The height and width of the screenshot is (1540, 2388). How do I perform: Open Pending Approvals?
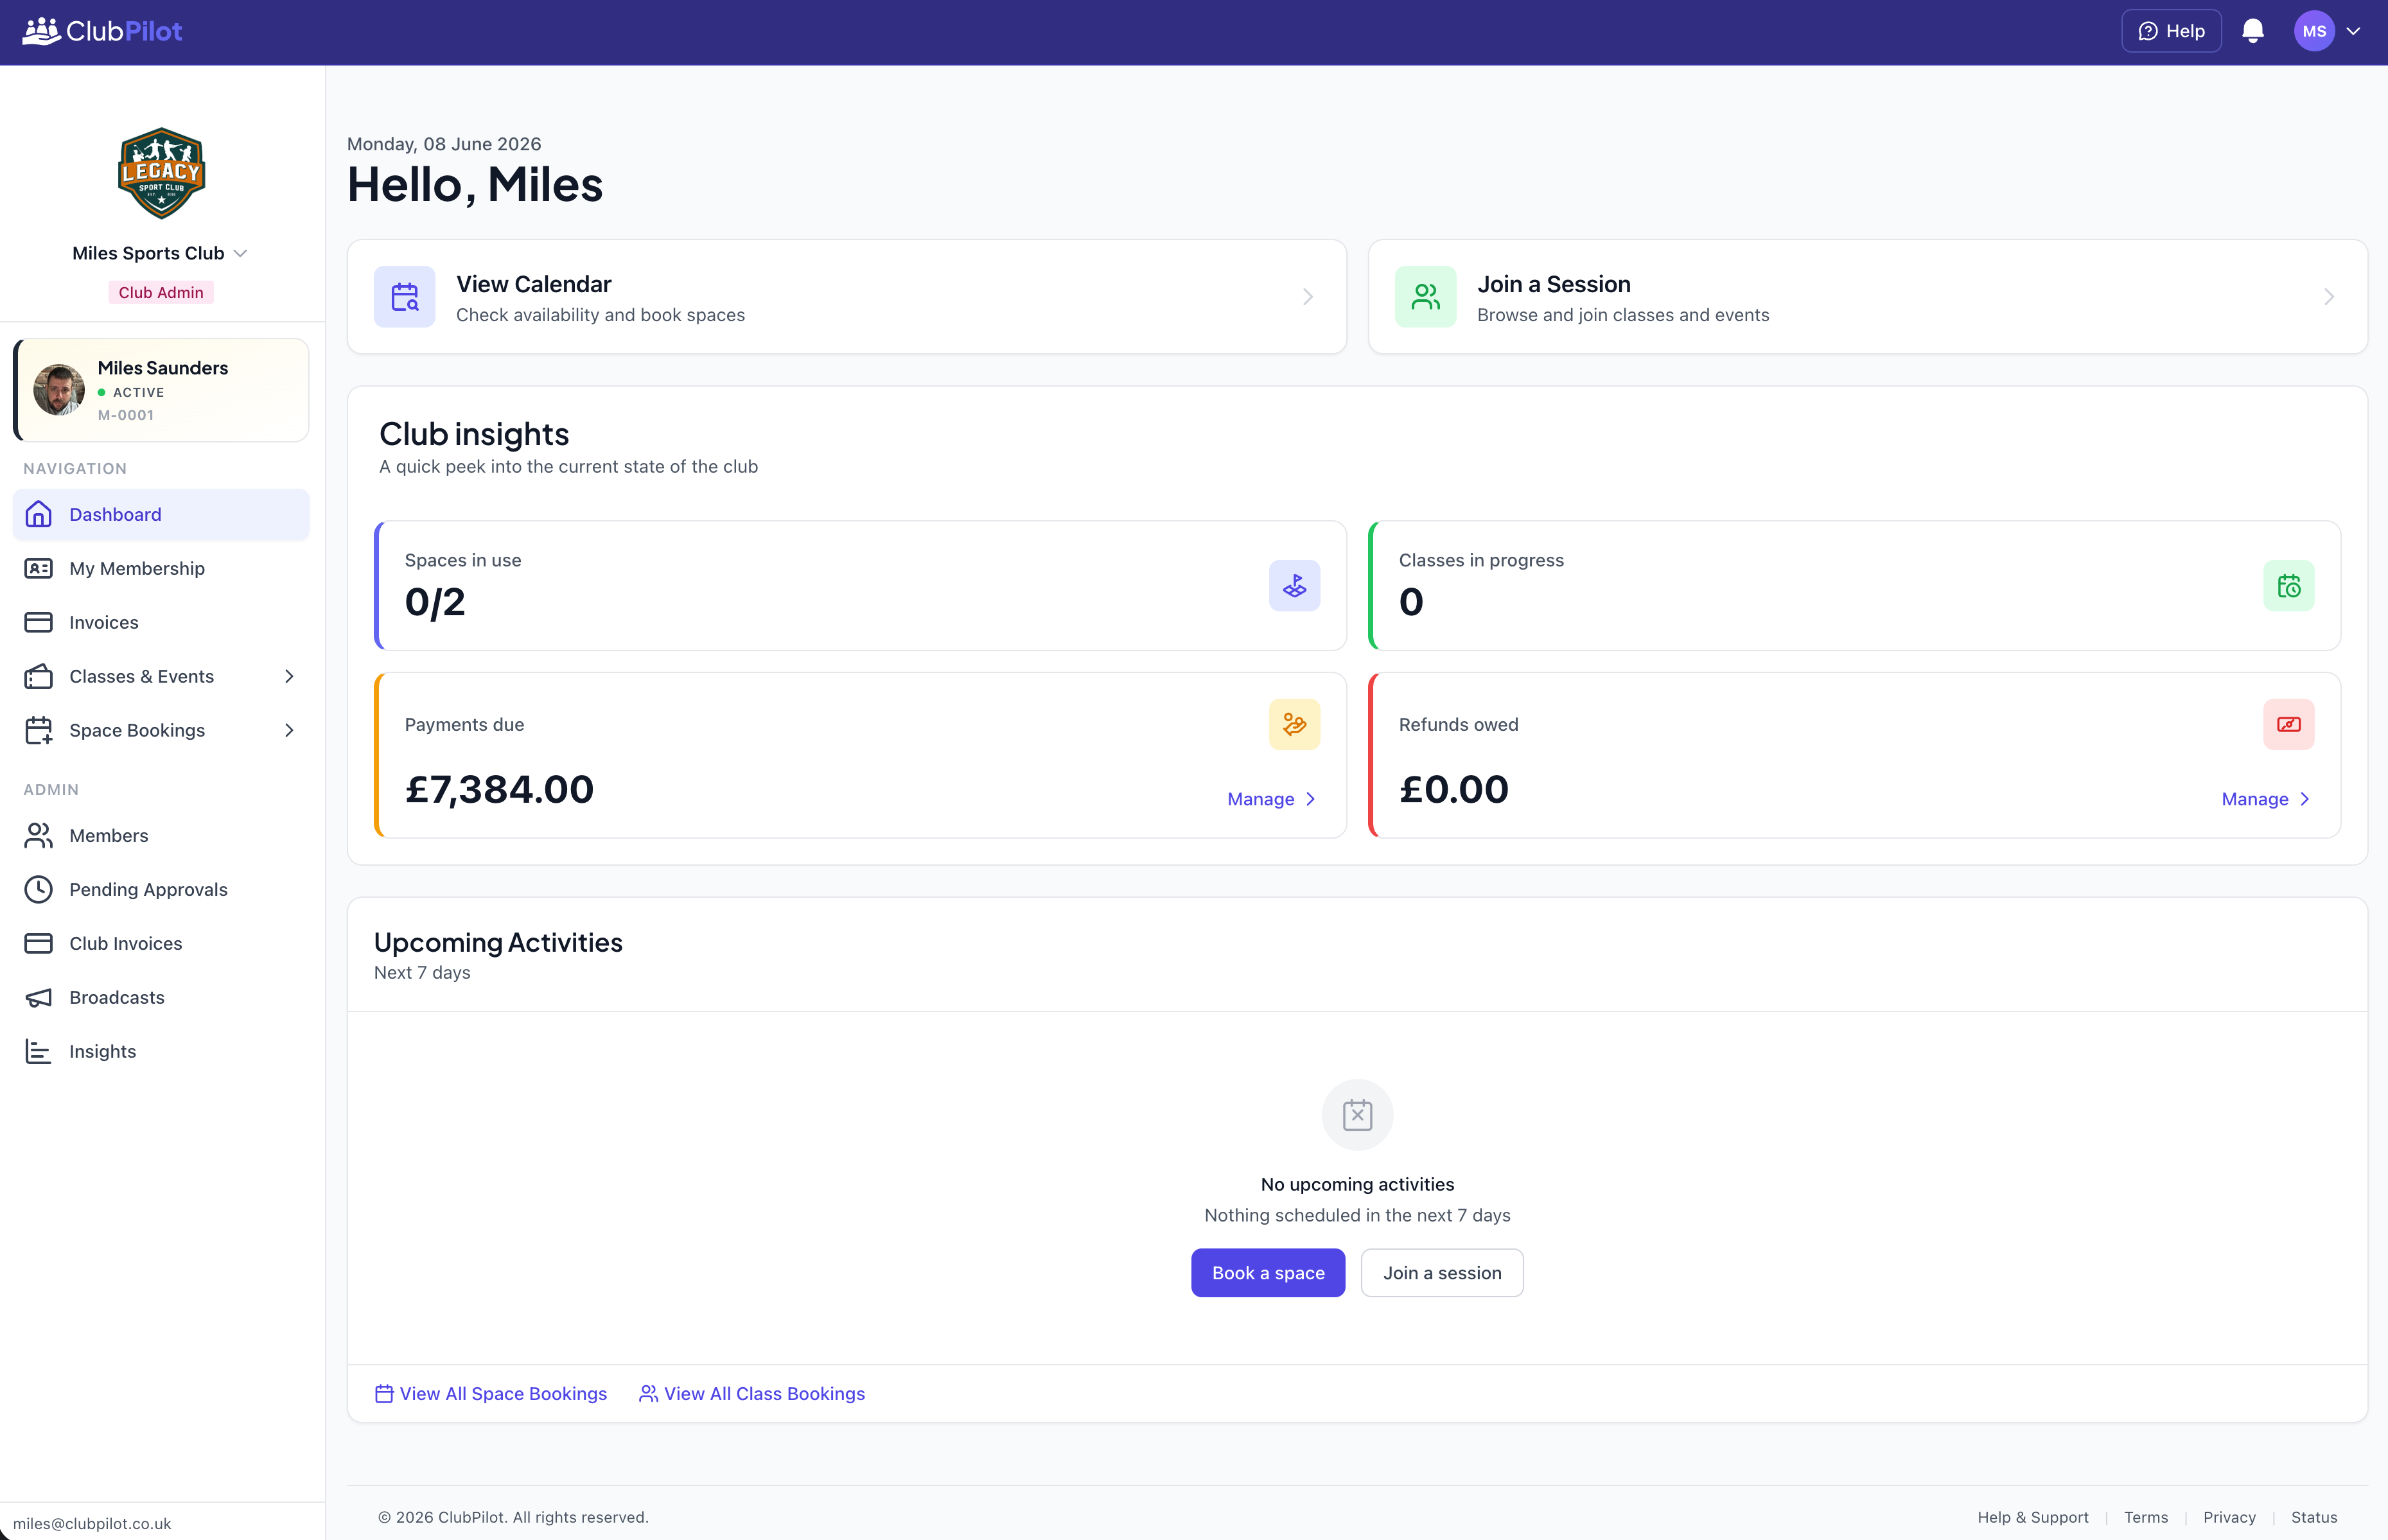pyautogui.click(x=161, y=889)
